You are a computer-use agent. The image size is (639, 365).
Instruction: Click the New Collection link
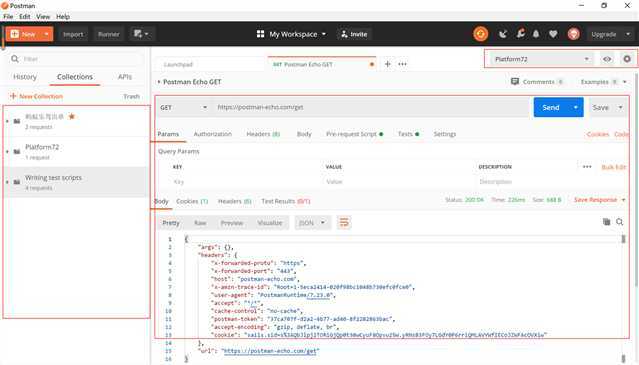[x=36, y=96]
